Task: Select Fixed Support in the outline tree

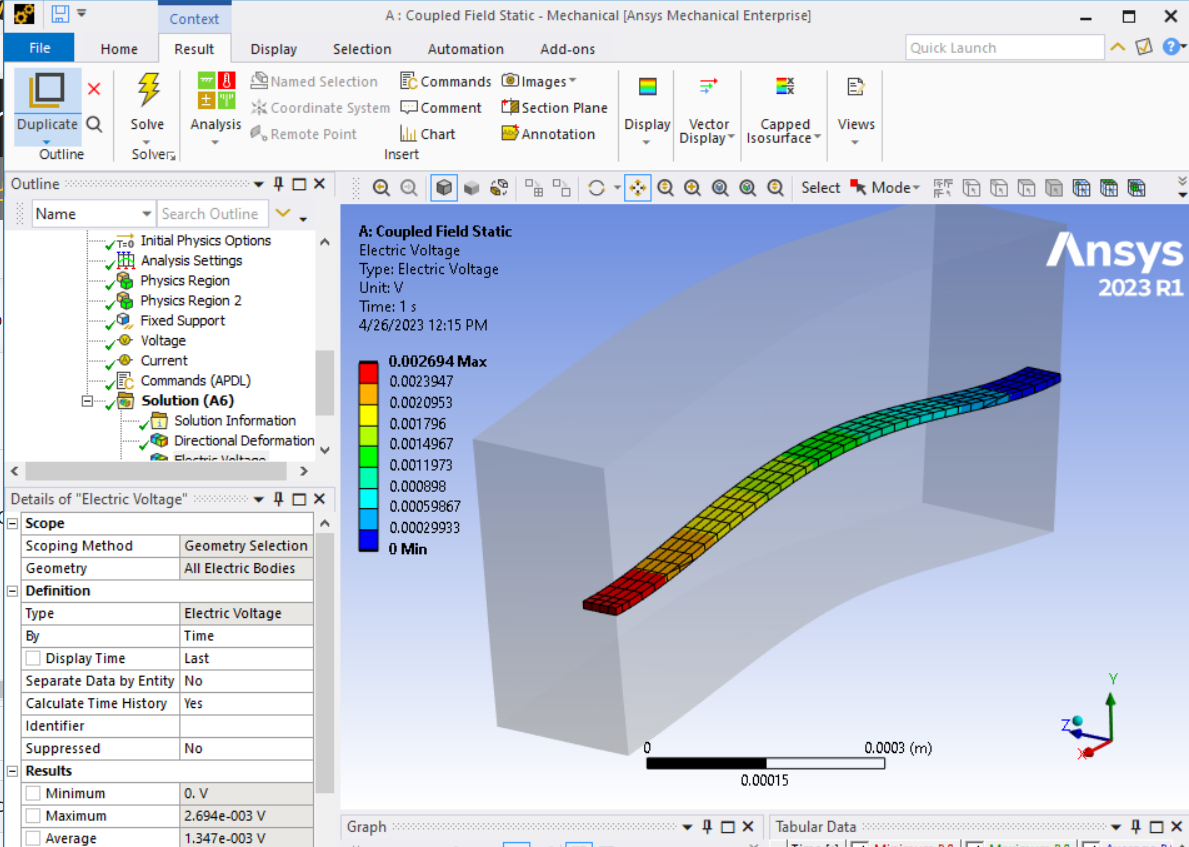Action: click(183, 321)
